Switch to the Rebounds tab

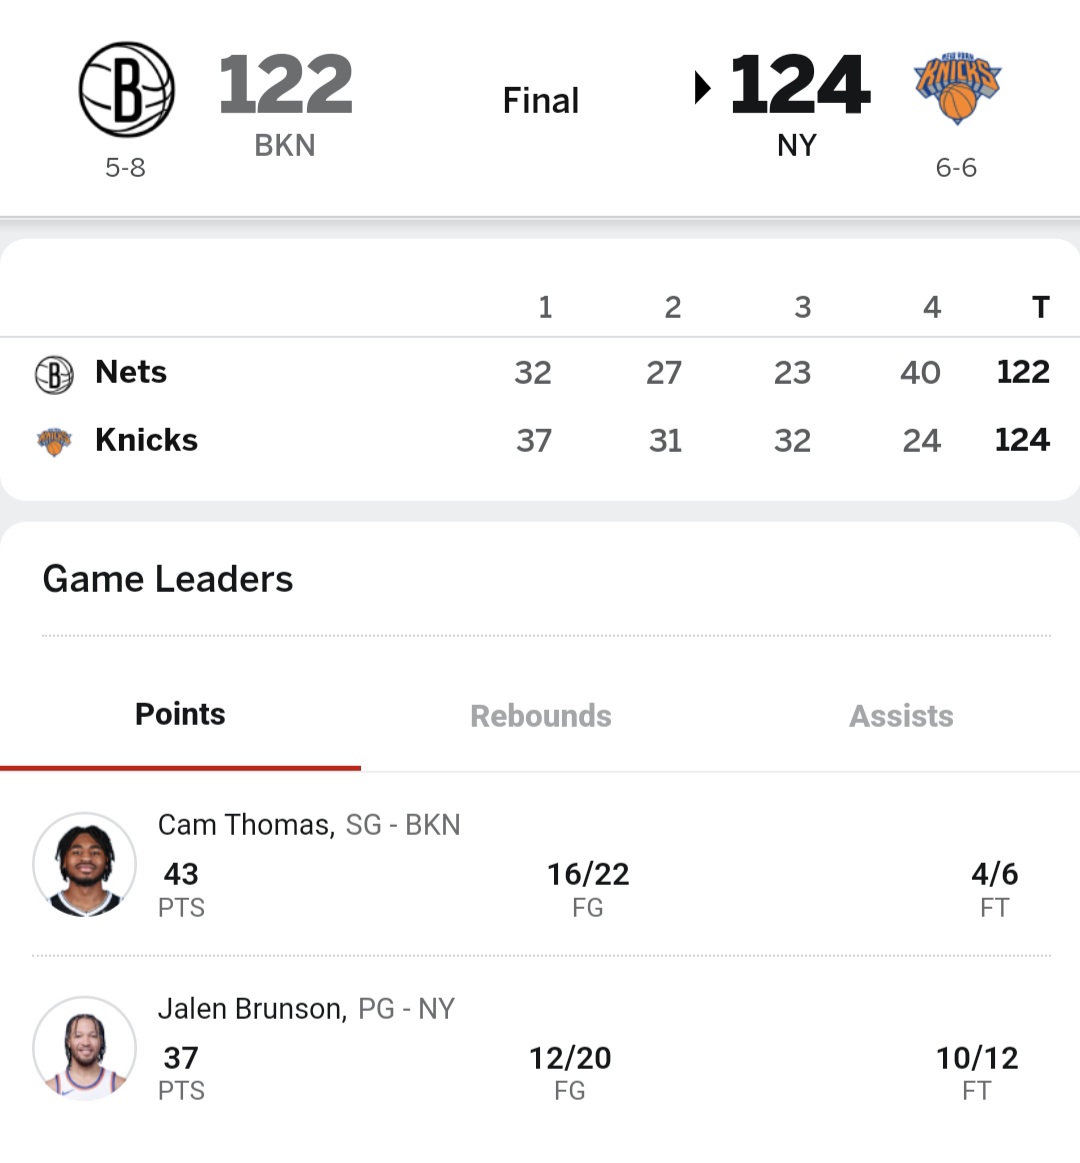[x=541, y=716]
